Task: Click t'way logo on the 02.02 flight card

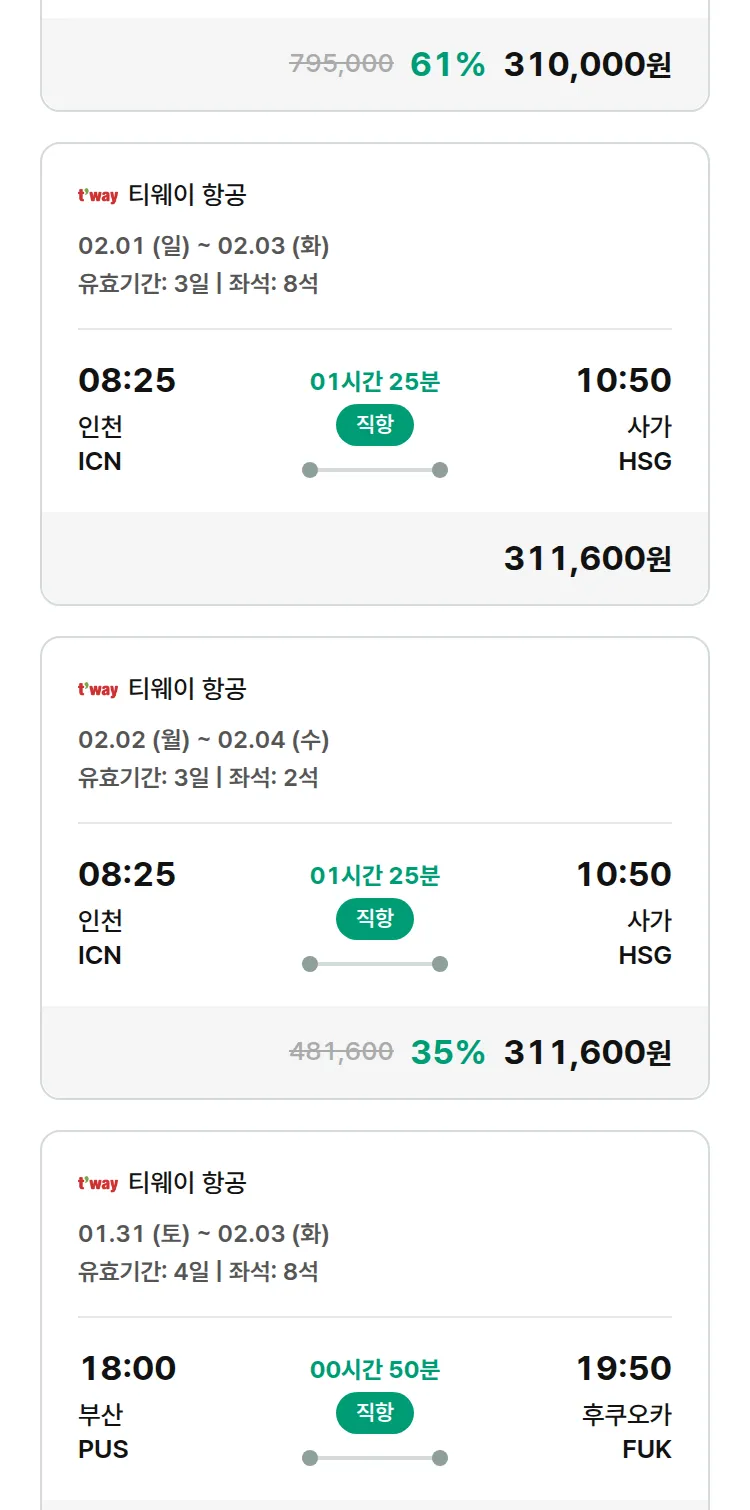Action: coord(98,690)
